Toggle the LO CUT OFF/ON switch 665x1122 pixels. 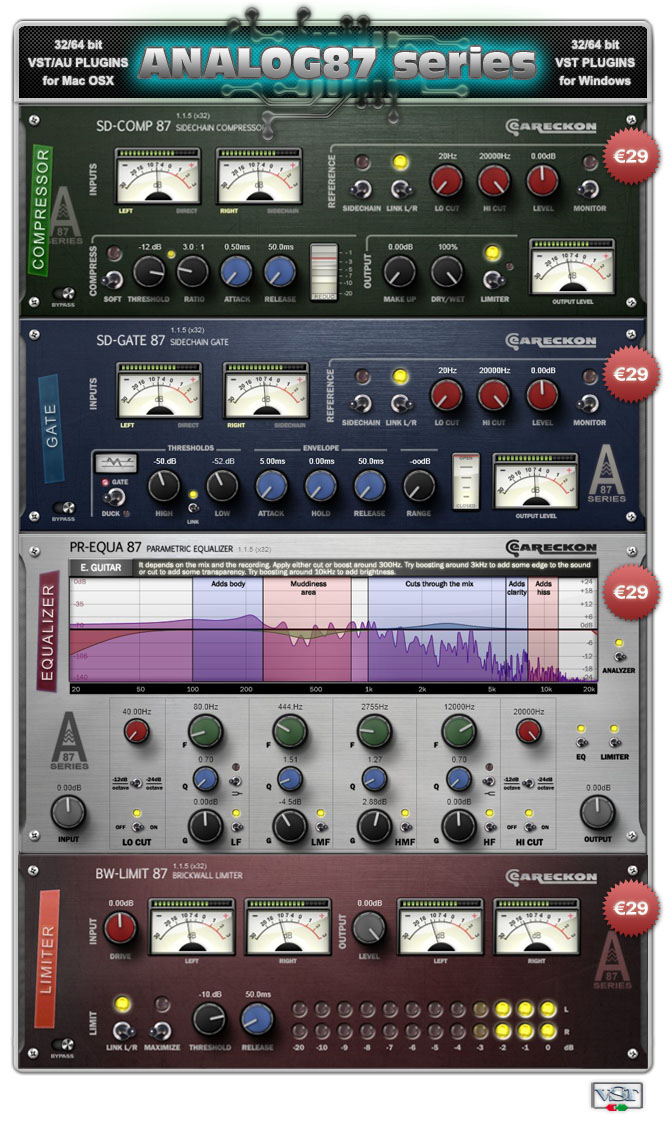coord(136,827)
